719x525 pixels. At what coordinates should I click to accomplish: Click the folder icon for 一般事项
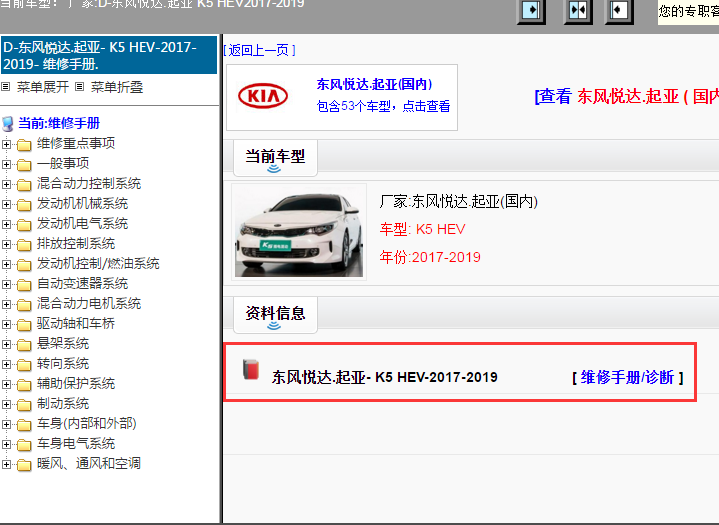[x=24, y=165]
